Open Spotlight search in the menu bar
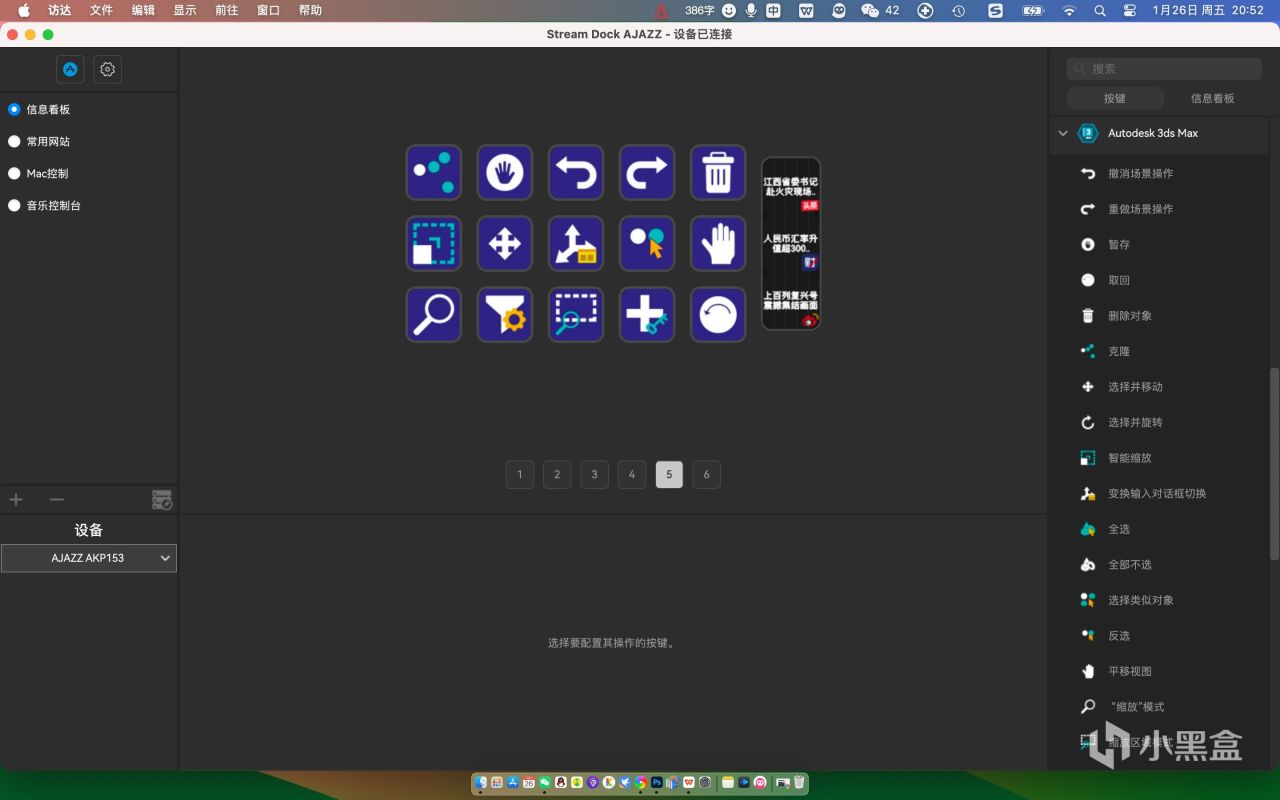Image resolution: width=1280 pixels, height=800 pixels. (x=1100, y=10)
